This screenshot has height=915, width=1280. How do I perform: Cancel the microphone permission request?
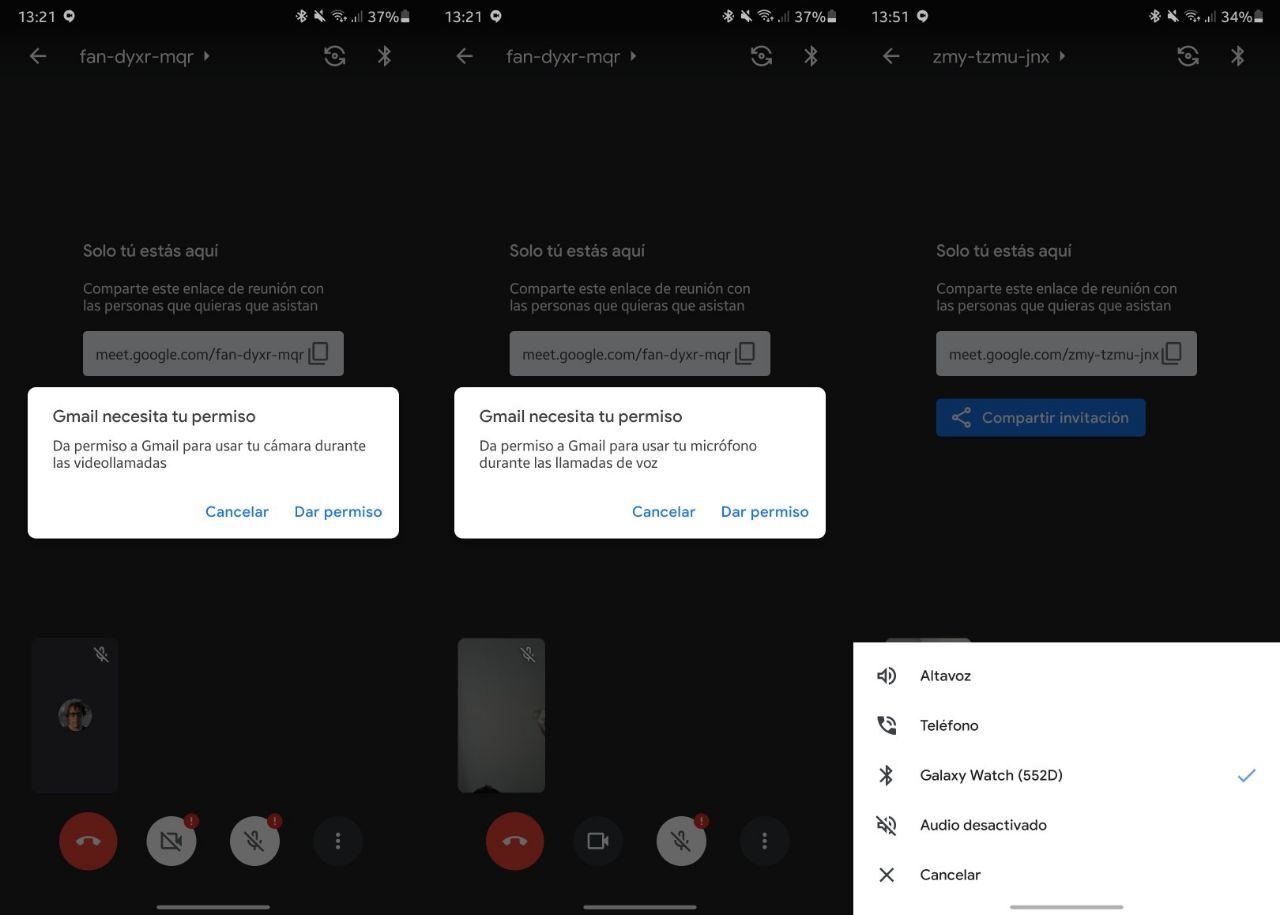pyautogui.click(x=664, y=511)
